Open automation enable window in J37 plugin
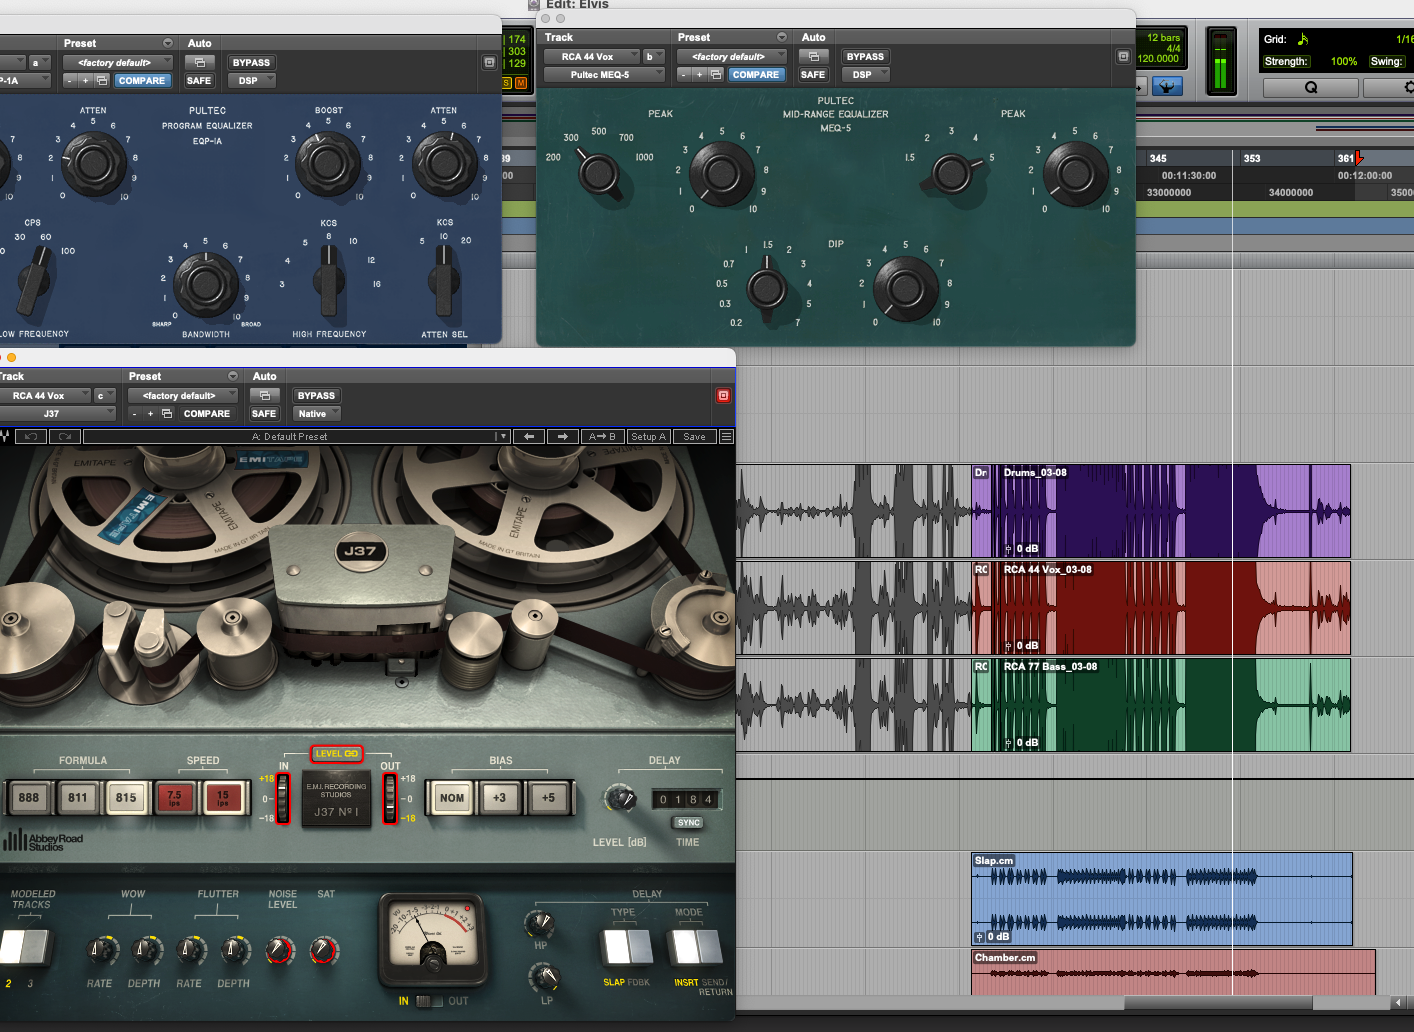This screenshot has width=1414, height=1032. (265, 396)
